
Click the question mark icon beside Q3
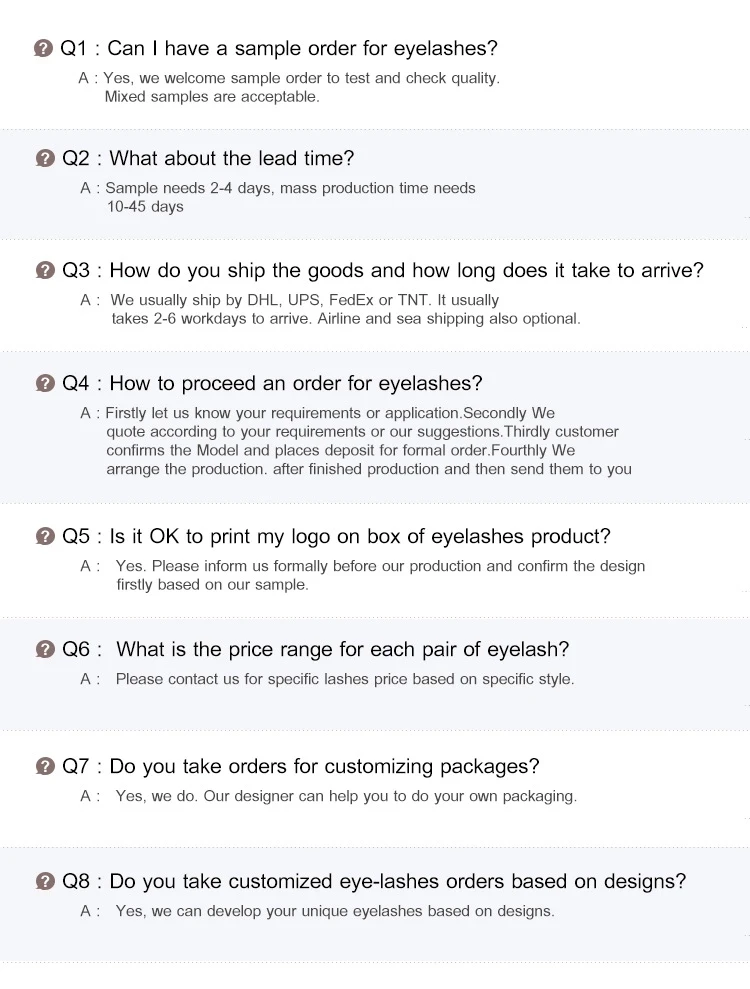click(45, 270)
